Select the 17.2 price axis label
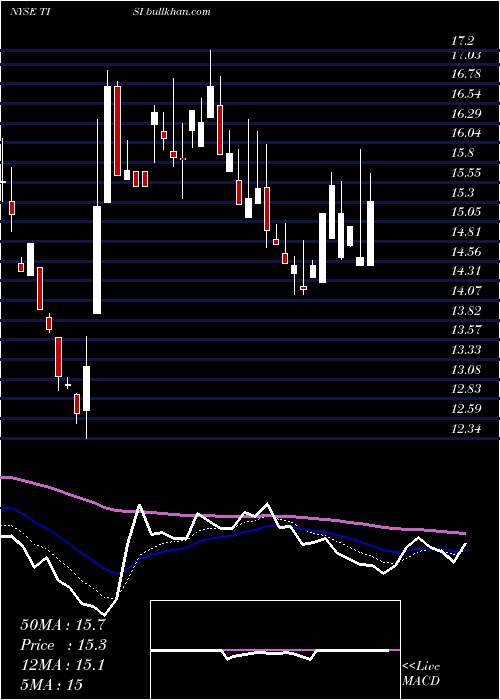Screen dimensions: 500x700 click(x=462, y=41)
